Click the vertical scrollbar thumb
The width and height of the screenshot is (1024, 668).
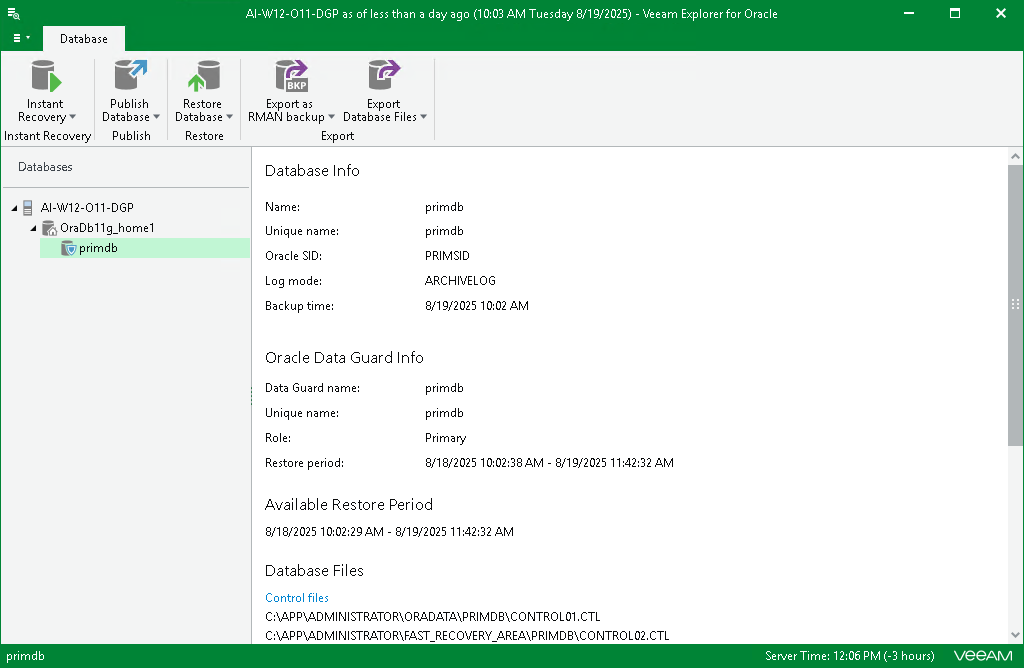(x=1015, y=306)
